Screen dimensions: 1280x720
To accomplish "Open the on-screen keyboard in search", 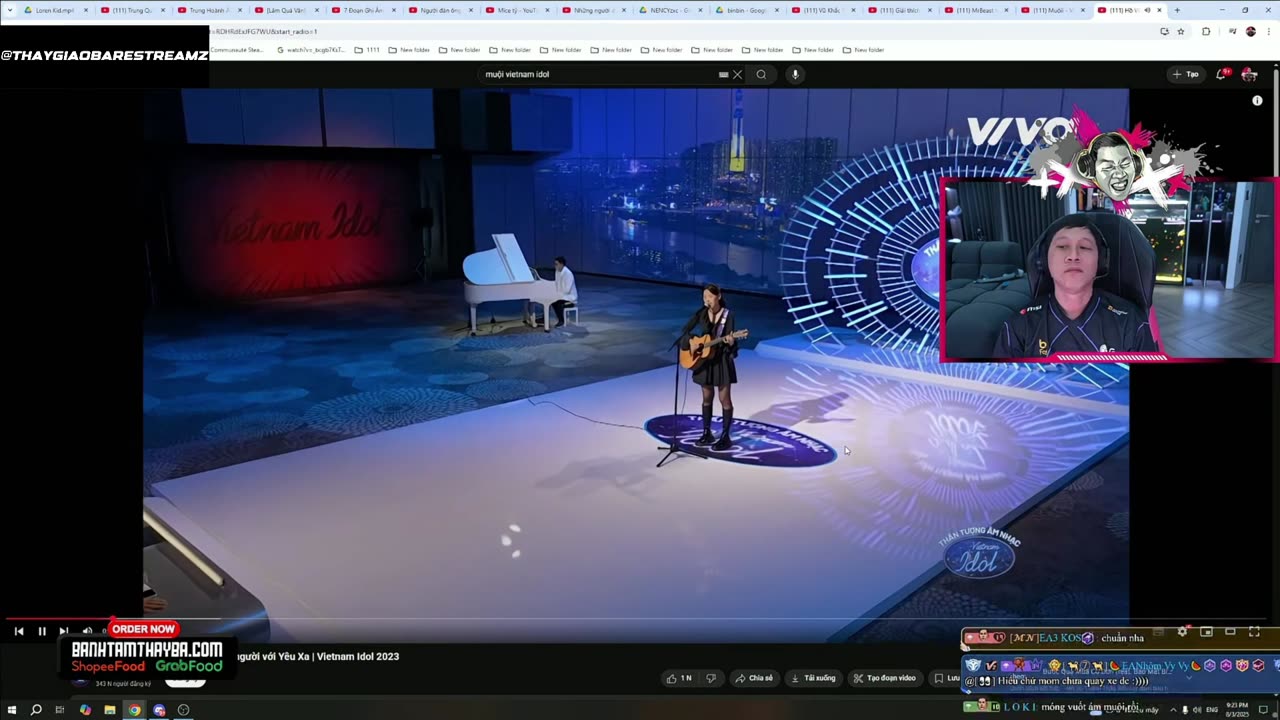I will tap(723, 74).
